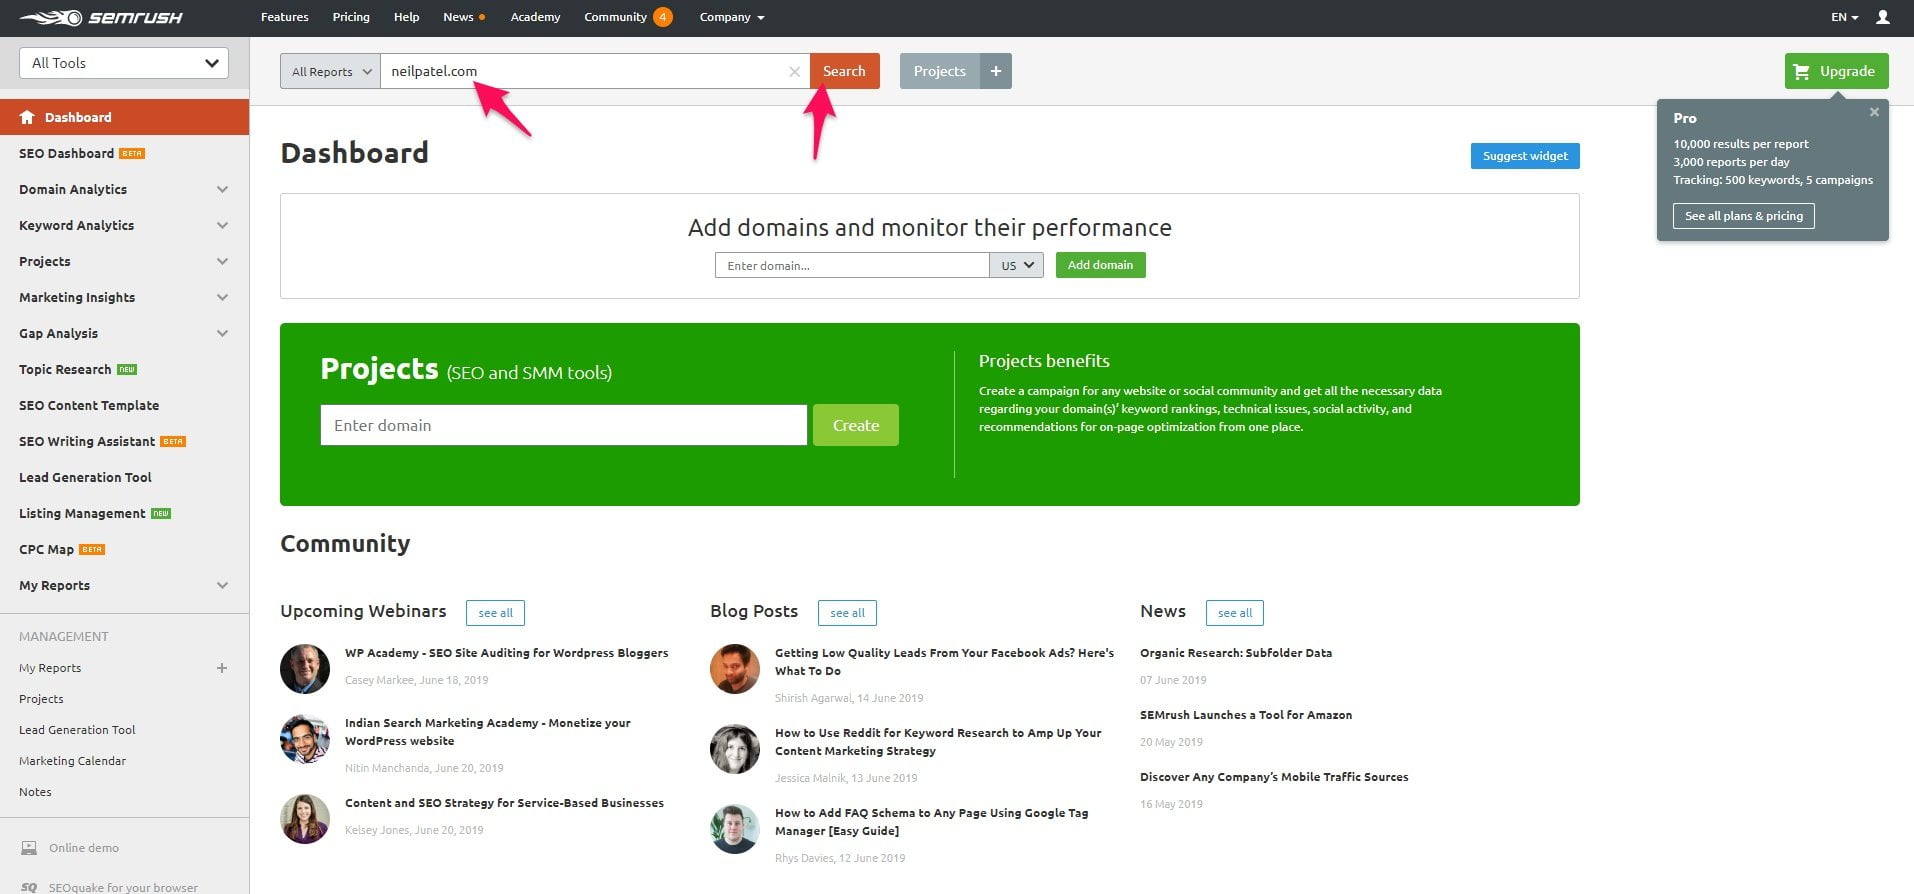Screen dimensions: 1914x894
Task: Click Casey Markee's webinar avatar
Action: click(x=305, y=669)
